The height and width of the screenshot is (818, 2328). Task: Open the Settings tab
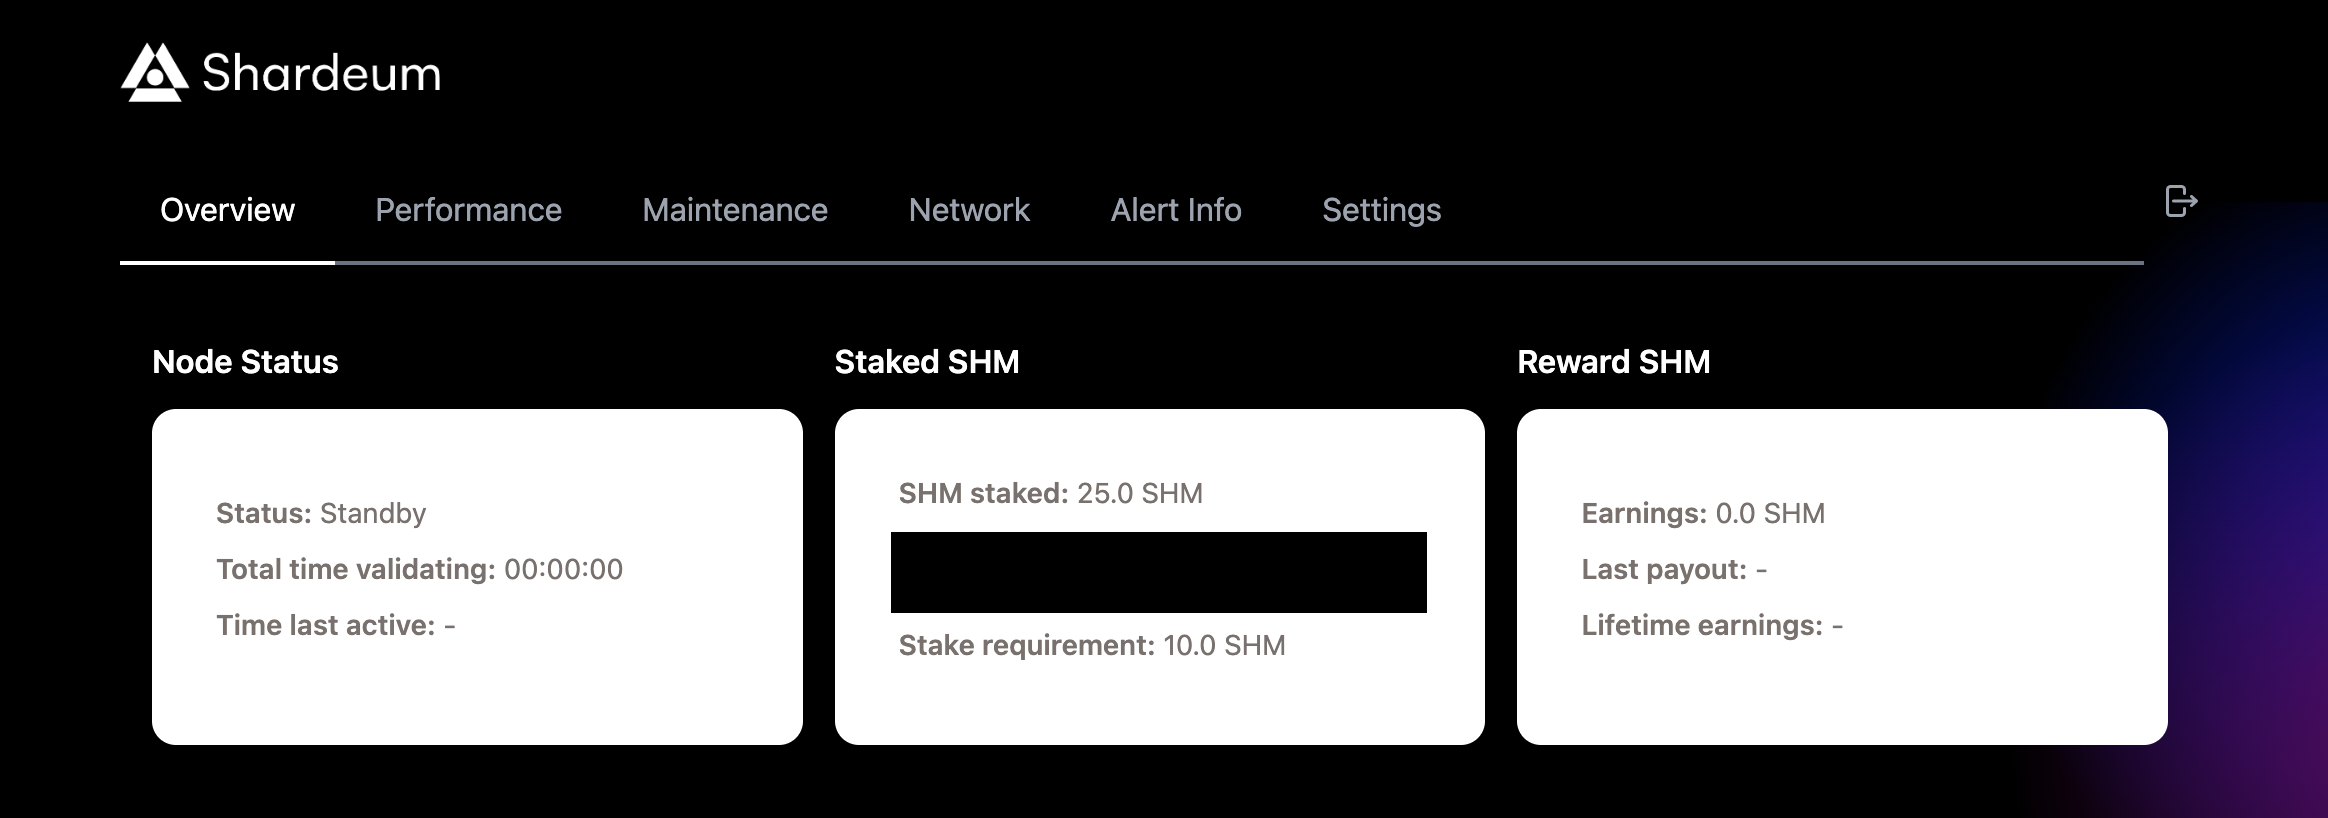click(1381, 210)
